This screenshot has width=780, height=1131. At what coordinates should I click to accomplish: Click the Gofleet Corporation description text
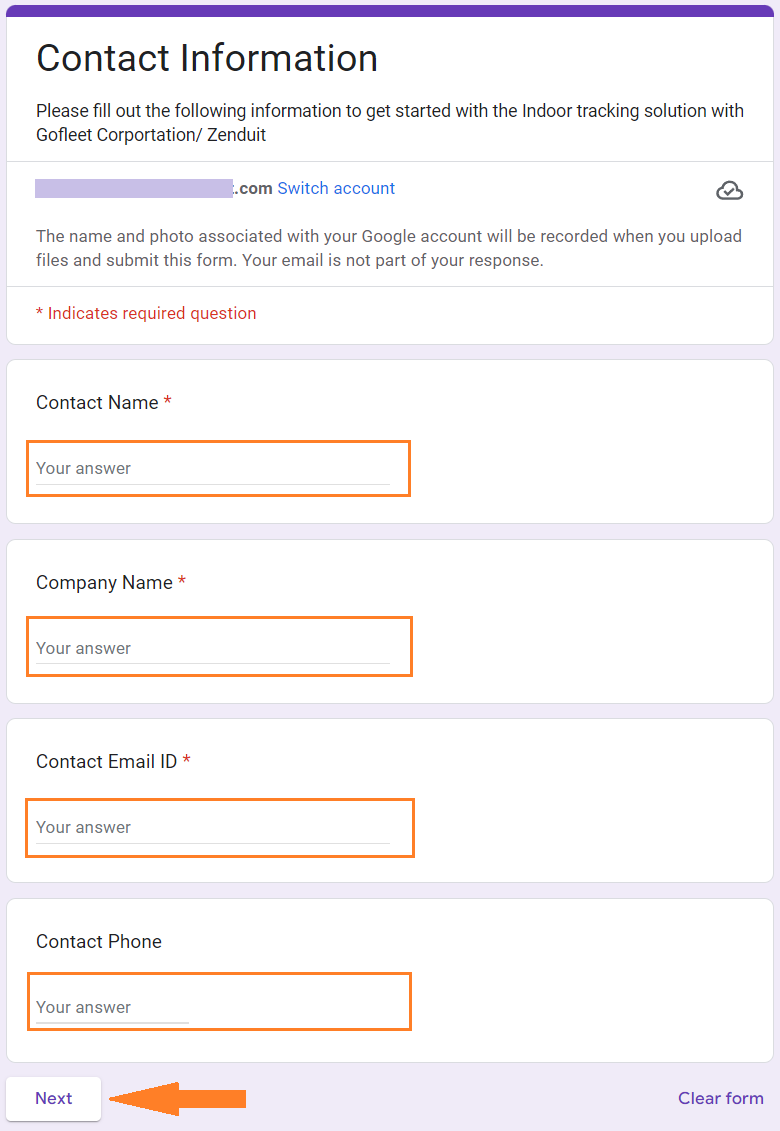click(x=390, y=123)
